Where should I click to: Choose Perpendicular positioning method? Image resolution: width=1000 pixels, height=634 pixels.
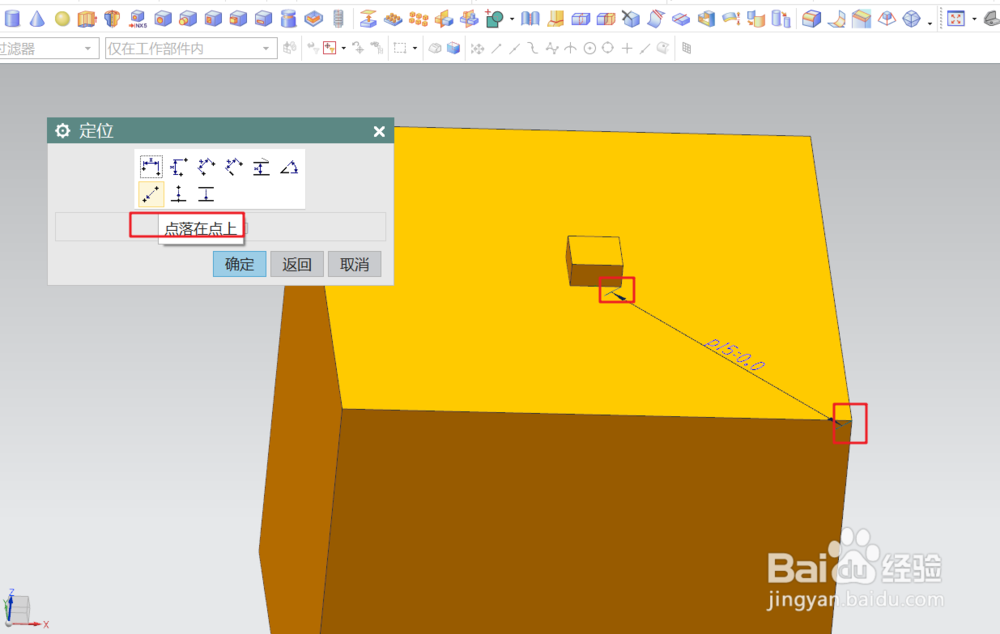coord(233,167)
